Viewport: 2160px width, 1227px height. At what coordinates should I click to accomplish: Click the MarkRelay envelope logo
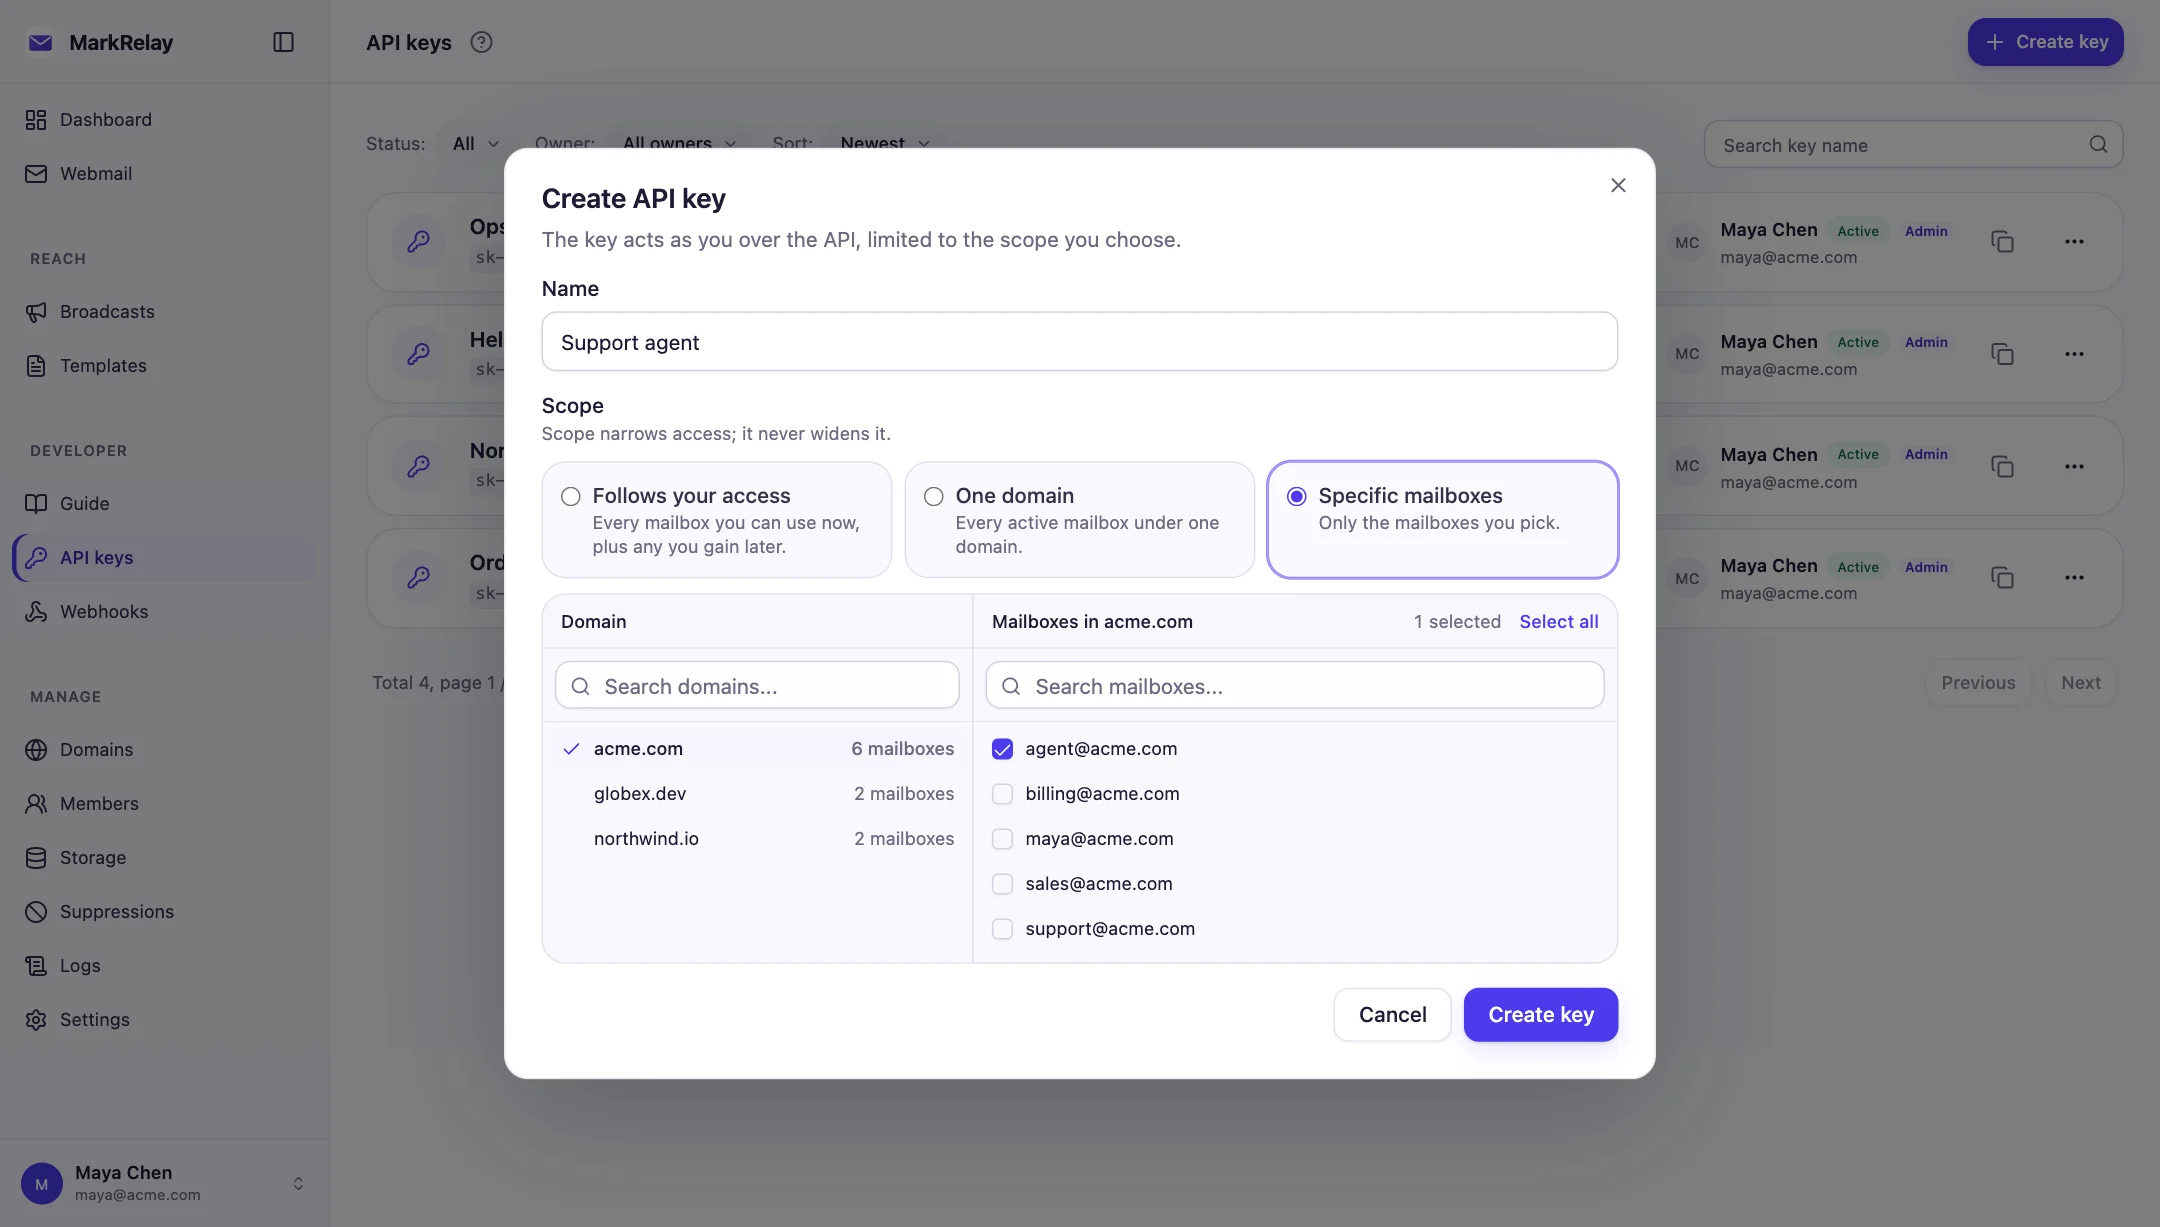(x=40, y=42)
